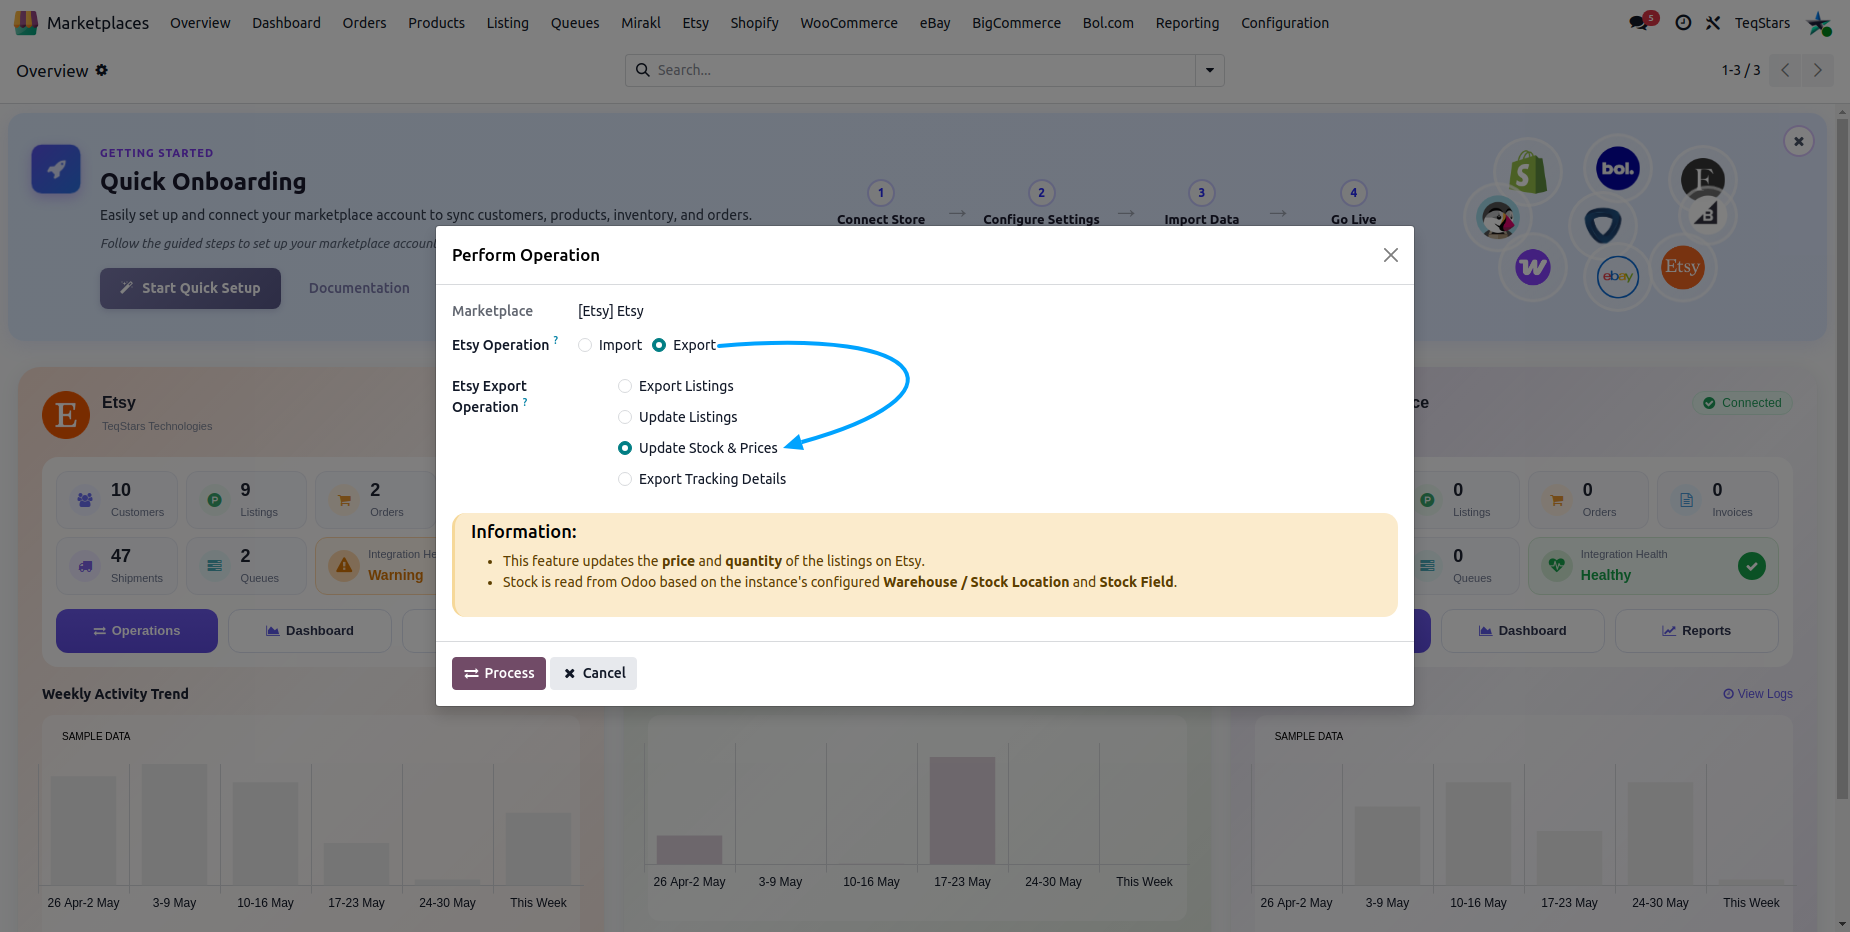Click the Customers people icon on Etsy card

[85, 500]
